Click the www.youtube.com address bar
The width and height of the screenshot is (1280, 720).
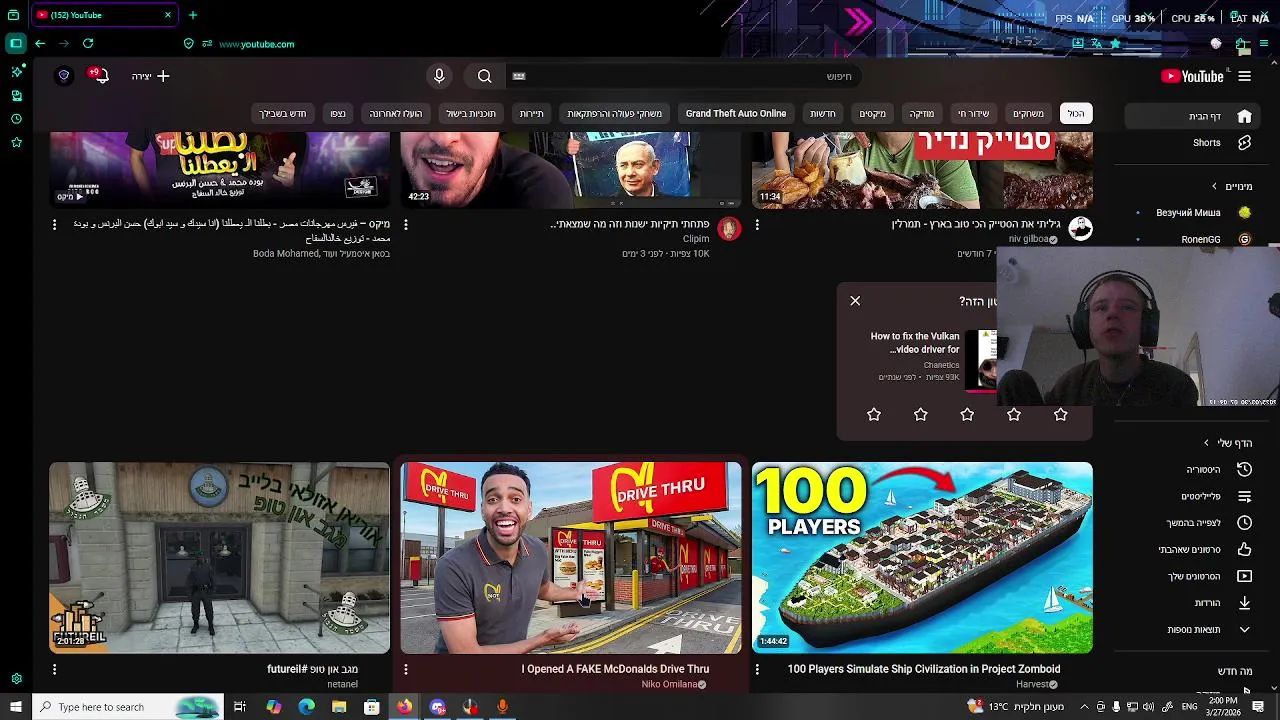pyautogui.click(x=256, y=44)
